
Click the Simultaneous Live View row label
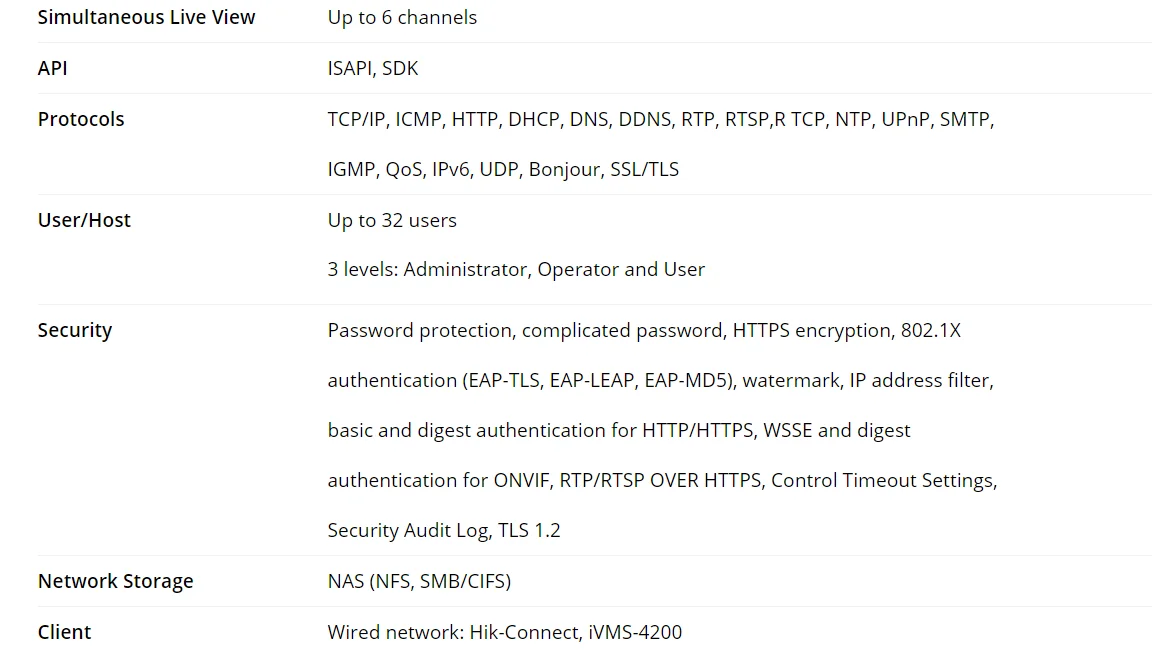[146, 17]
